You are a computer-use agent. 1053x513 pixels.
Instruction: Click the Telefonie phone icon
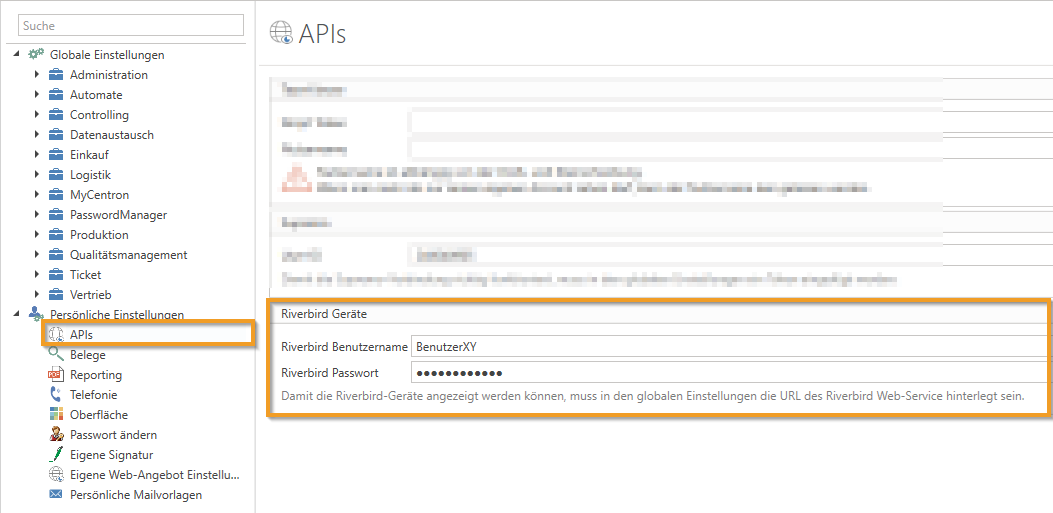(55, 395)
